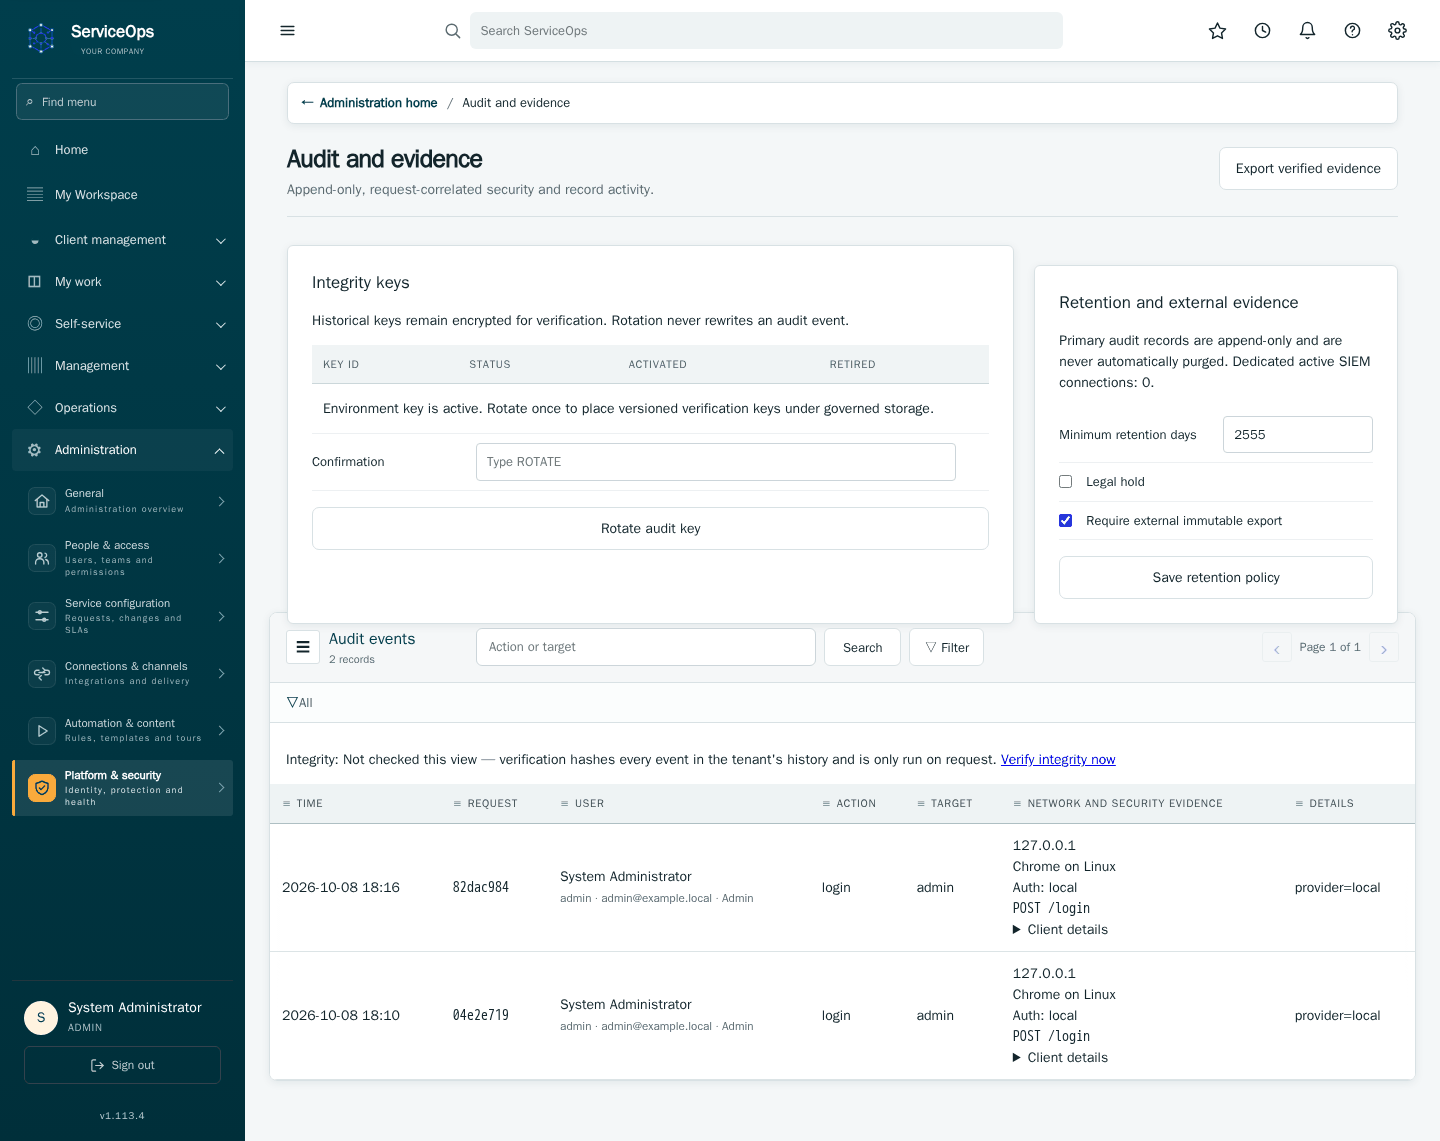This screenshot has width=1440, height=1141.
Task: Click the General house icon in sidebar
Action: coord(42,501)
